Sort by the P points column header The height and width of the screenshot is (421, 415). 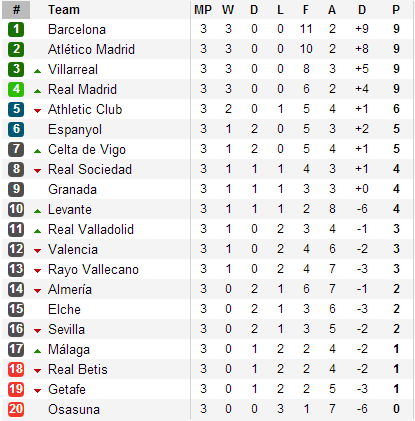tap(396, 10)
